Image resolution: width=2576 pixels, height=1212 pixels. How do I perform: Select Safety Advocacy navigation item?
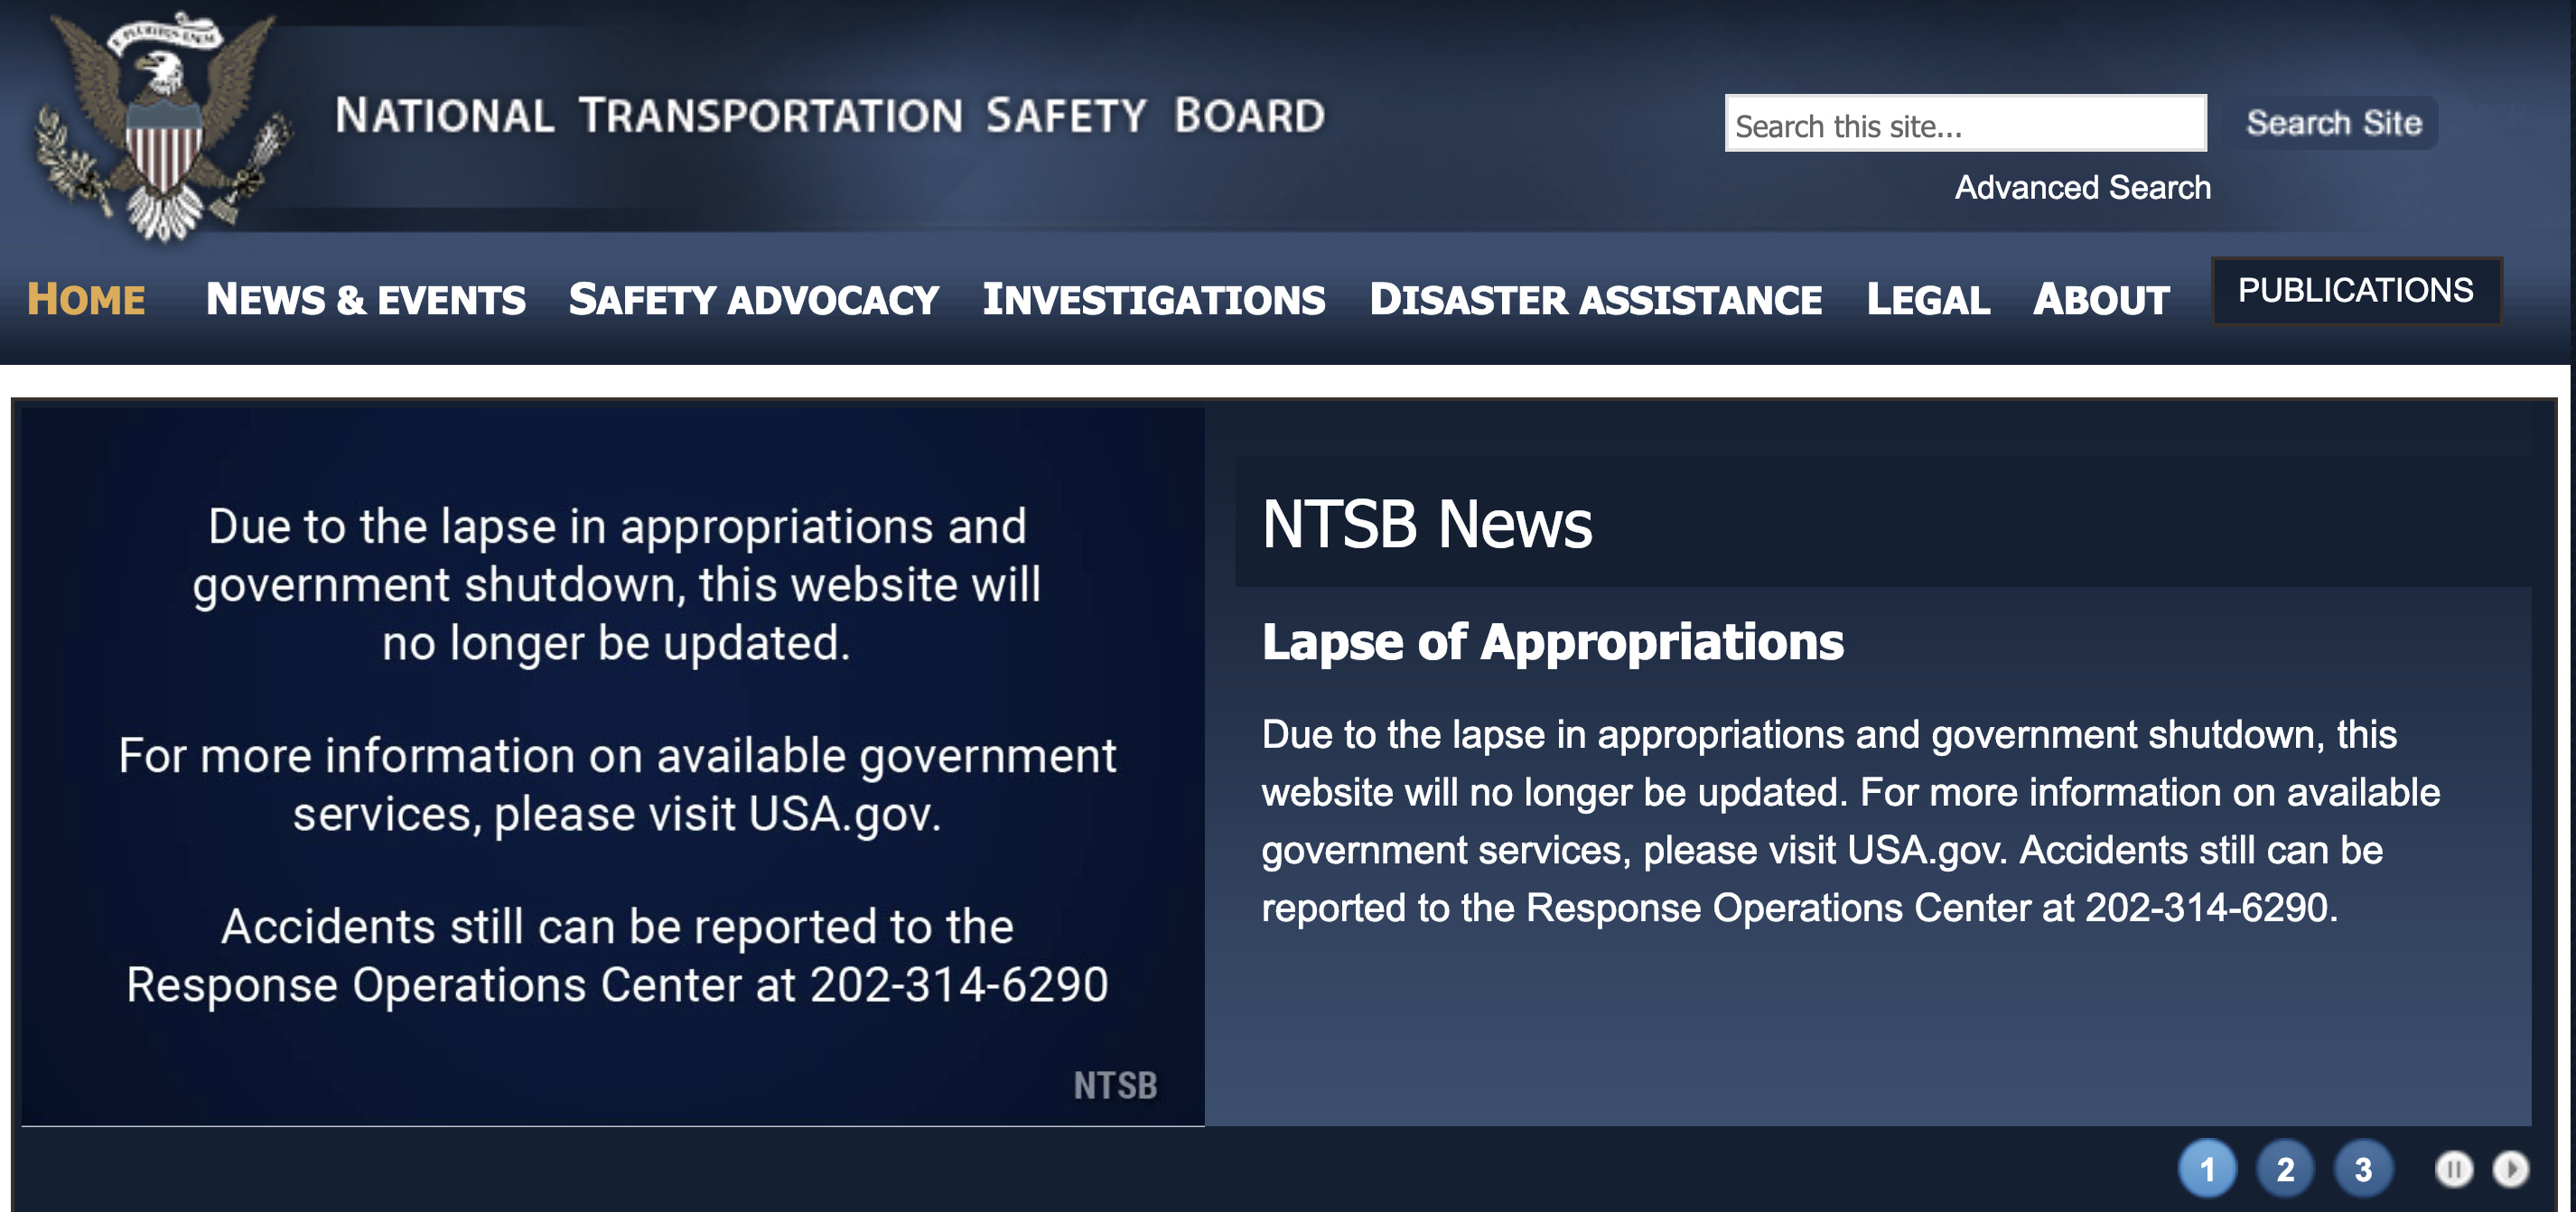point(753,300)
